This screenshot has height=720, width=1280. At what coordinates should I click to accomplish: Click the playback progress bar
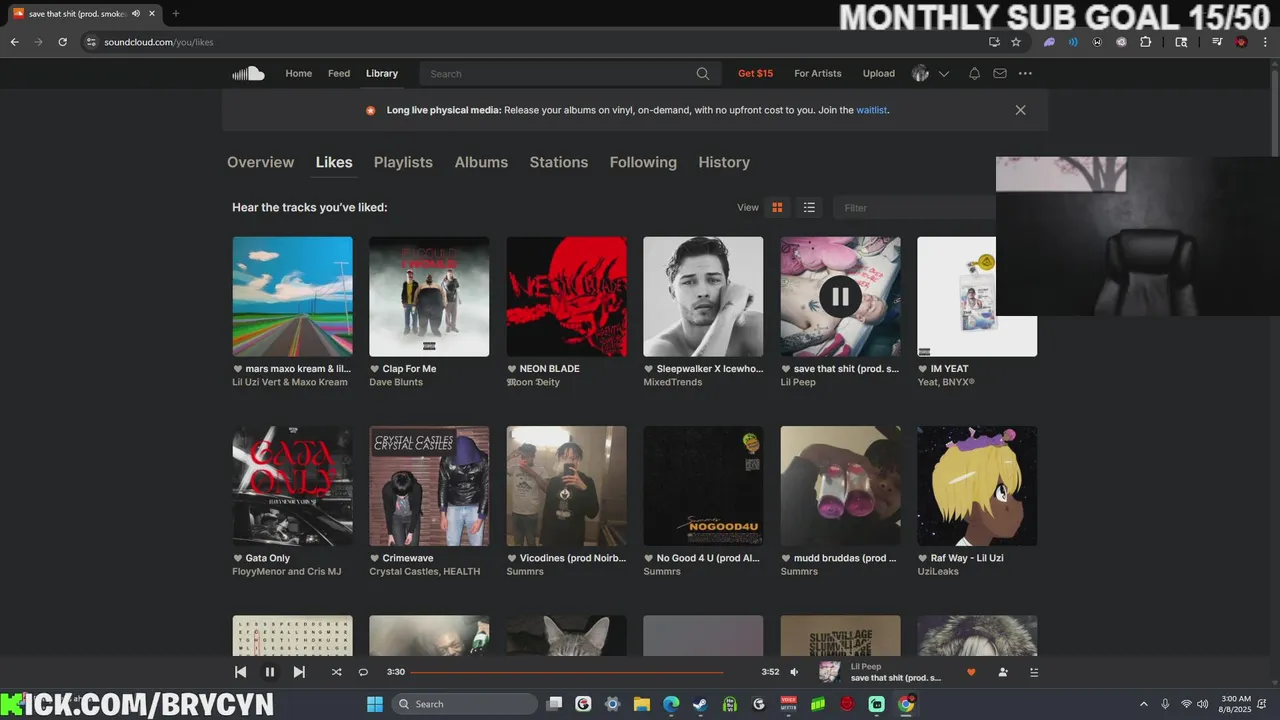click(x=567, y=672)
